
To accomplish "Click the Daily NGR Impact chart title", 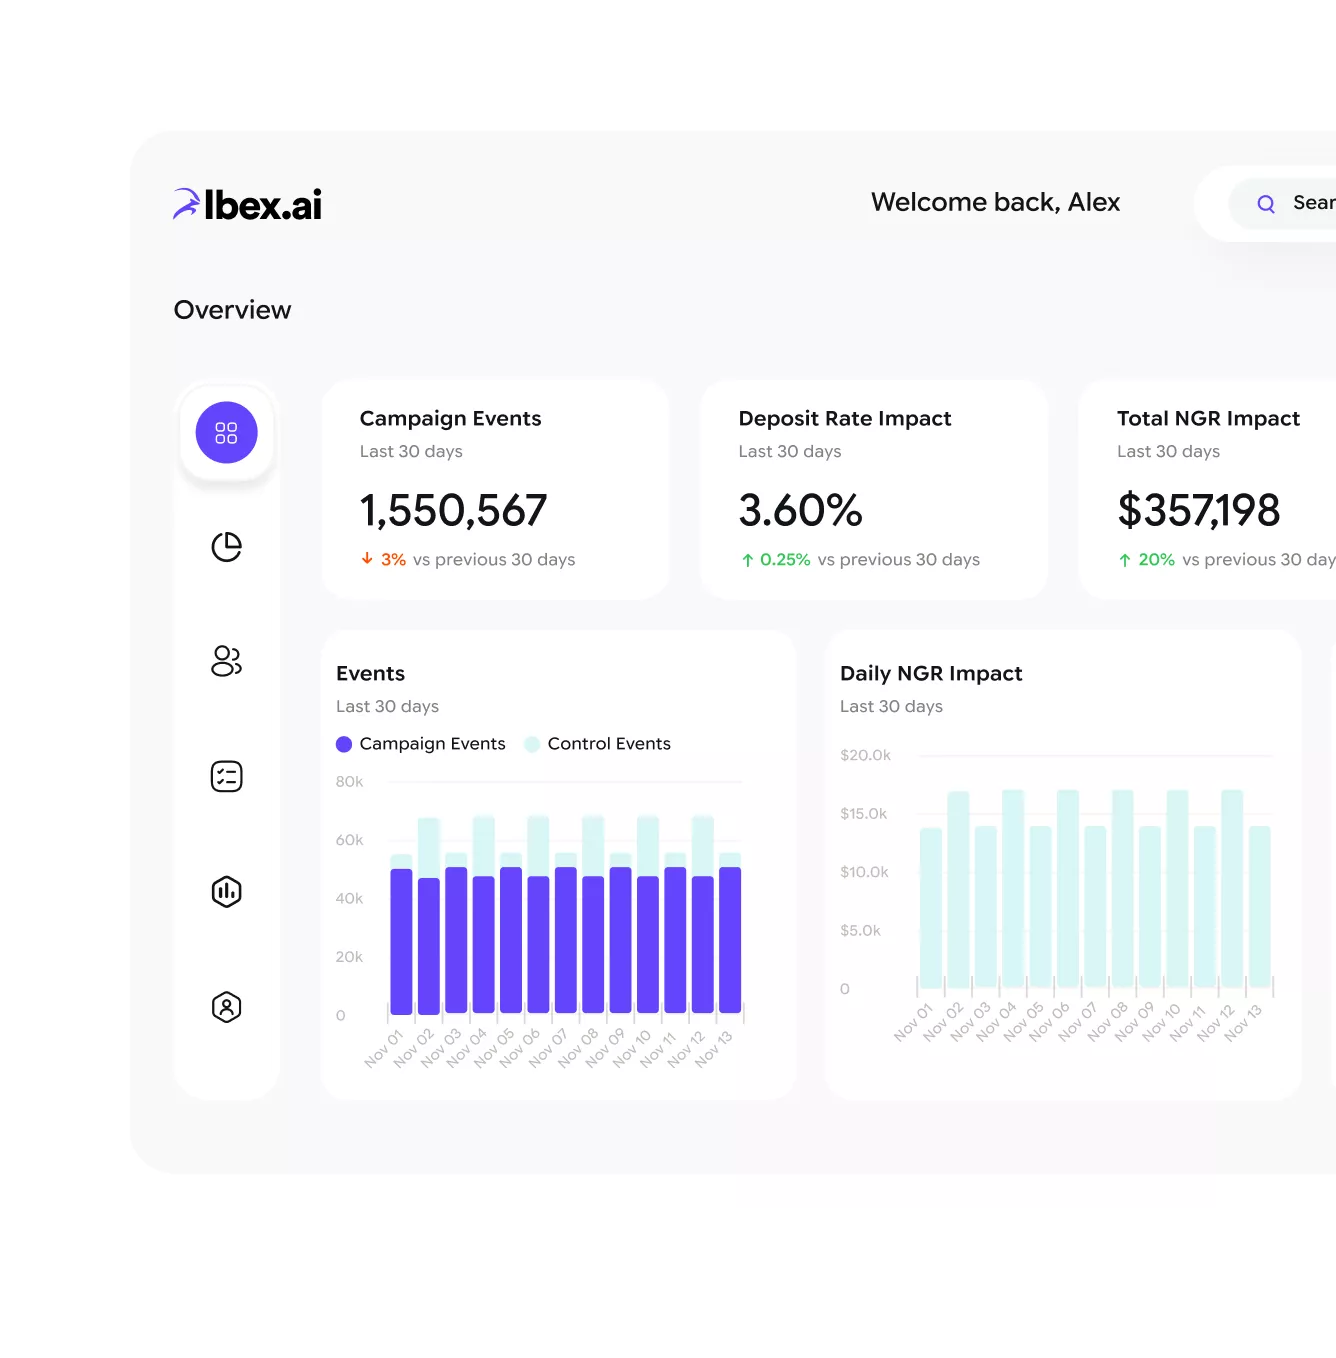I will click(931, 673).
